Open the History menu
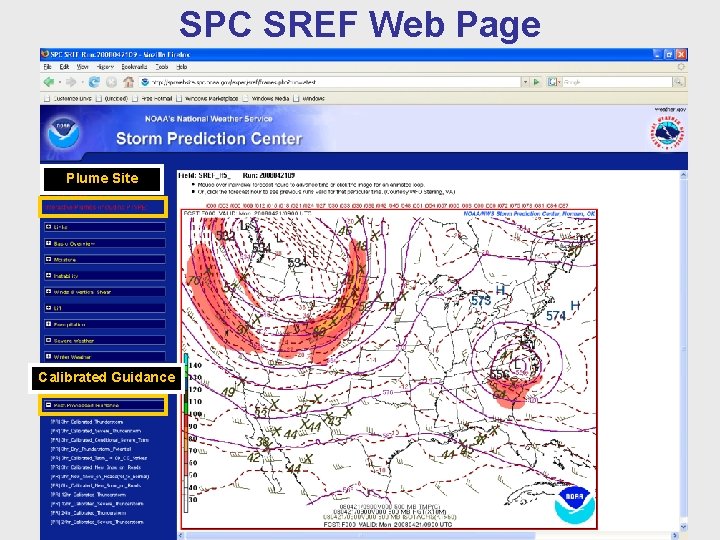The height and width of the screenshot is (540, 720). click(x=105, y=67)
